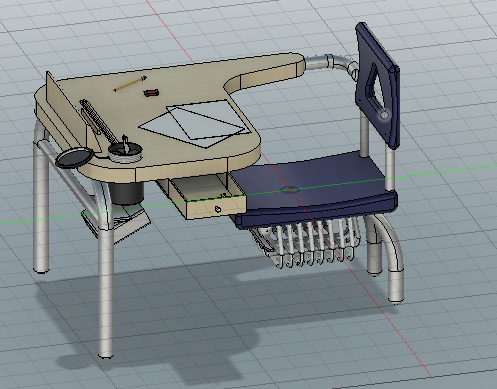Click the yellow pencil on the desk

(130, 84)
